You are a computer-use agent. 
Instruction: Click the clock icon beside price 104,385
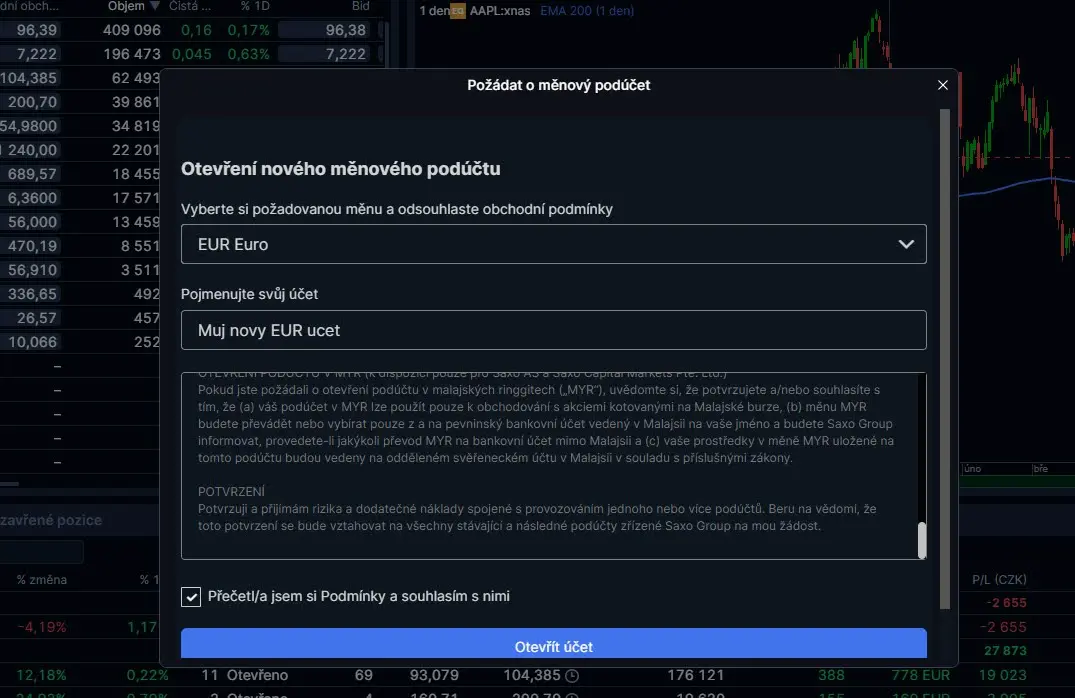point(572,676)
